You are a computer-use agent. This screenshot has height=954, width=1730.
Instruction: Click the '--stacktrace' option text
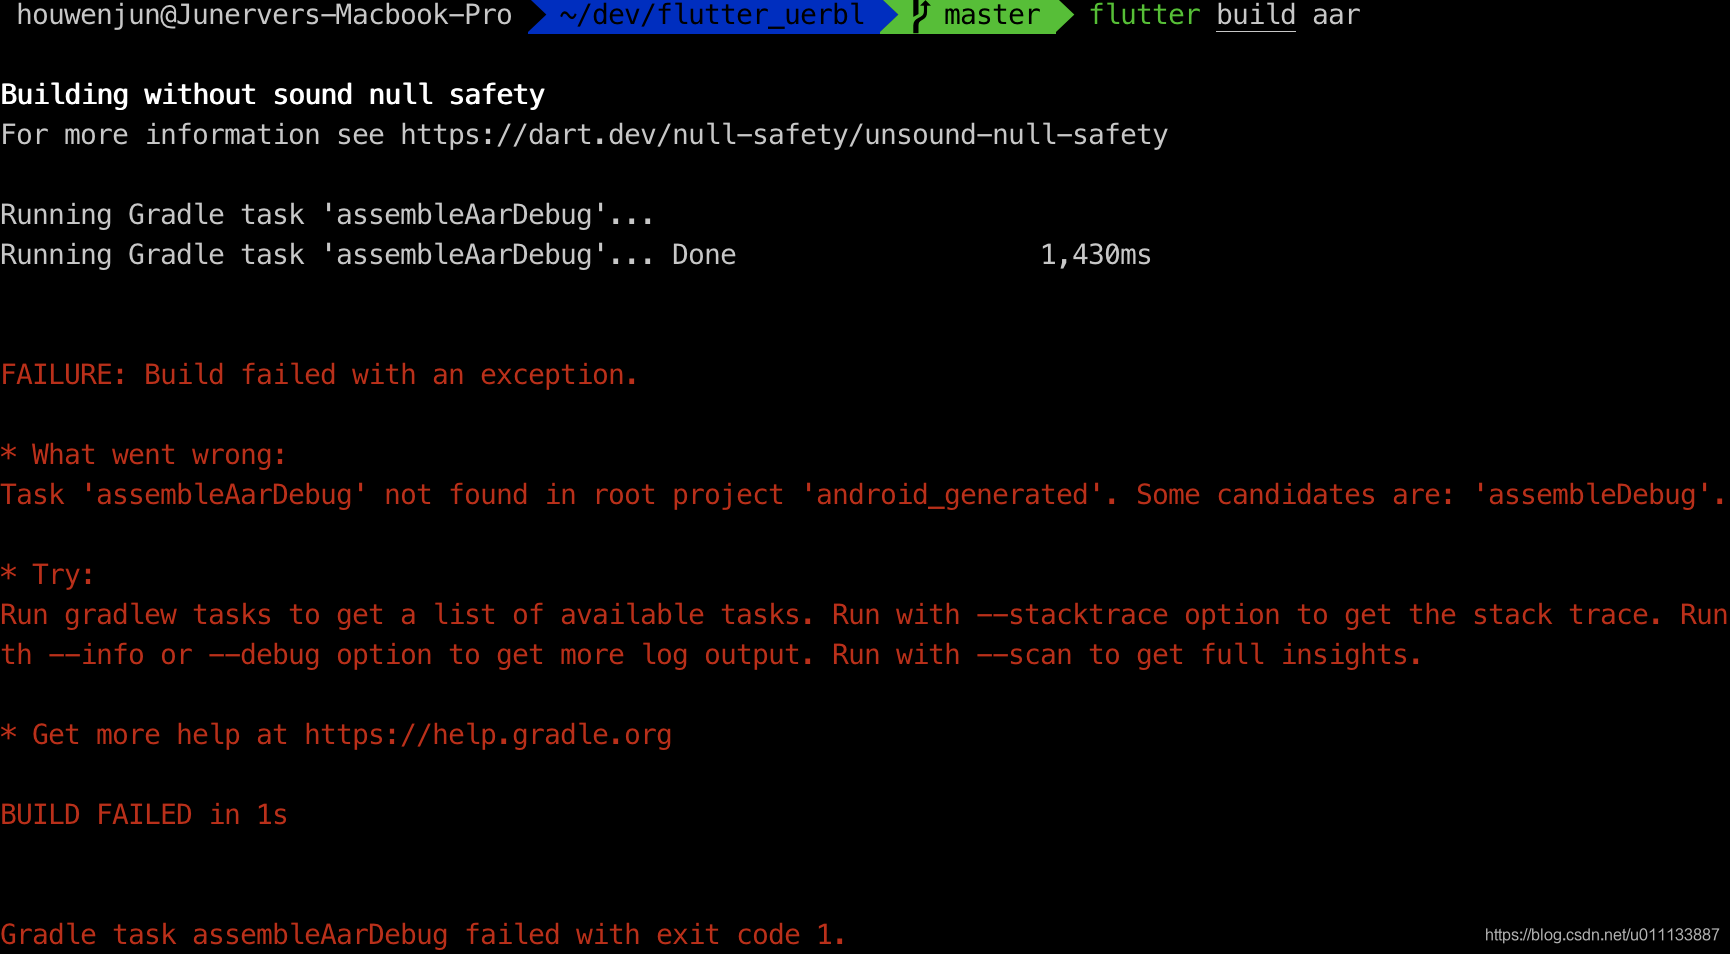coord(1072,615)
